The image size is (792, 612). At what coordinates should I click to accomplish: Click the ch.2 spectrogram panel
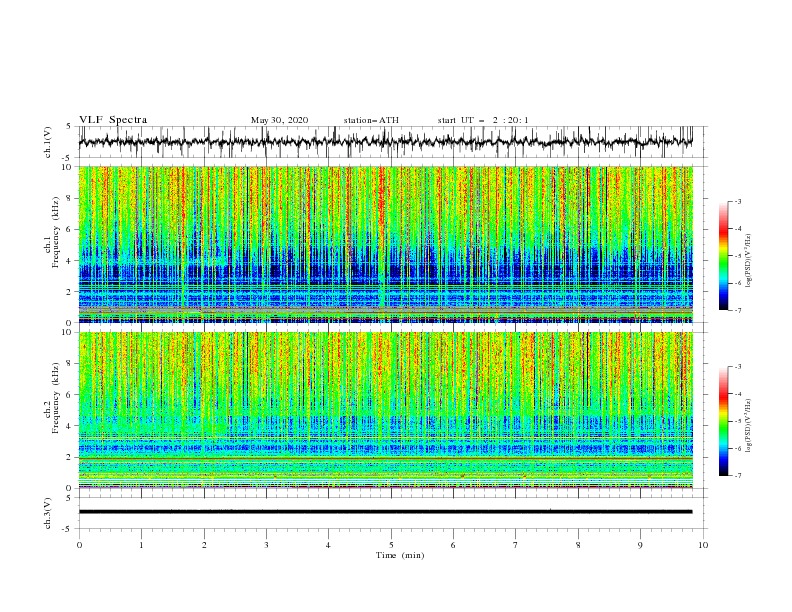pyautogui.click(x=385, y=410)
